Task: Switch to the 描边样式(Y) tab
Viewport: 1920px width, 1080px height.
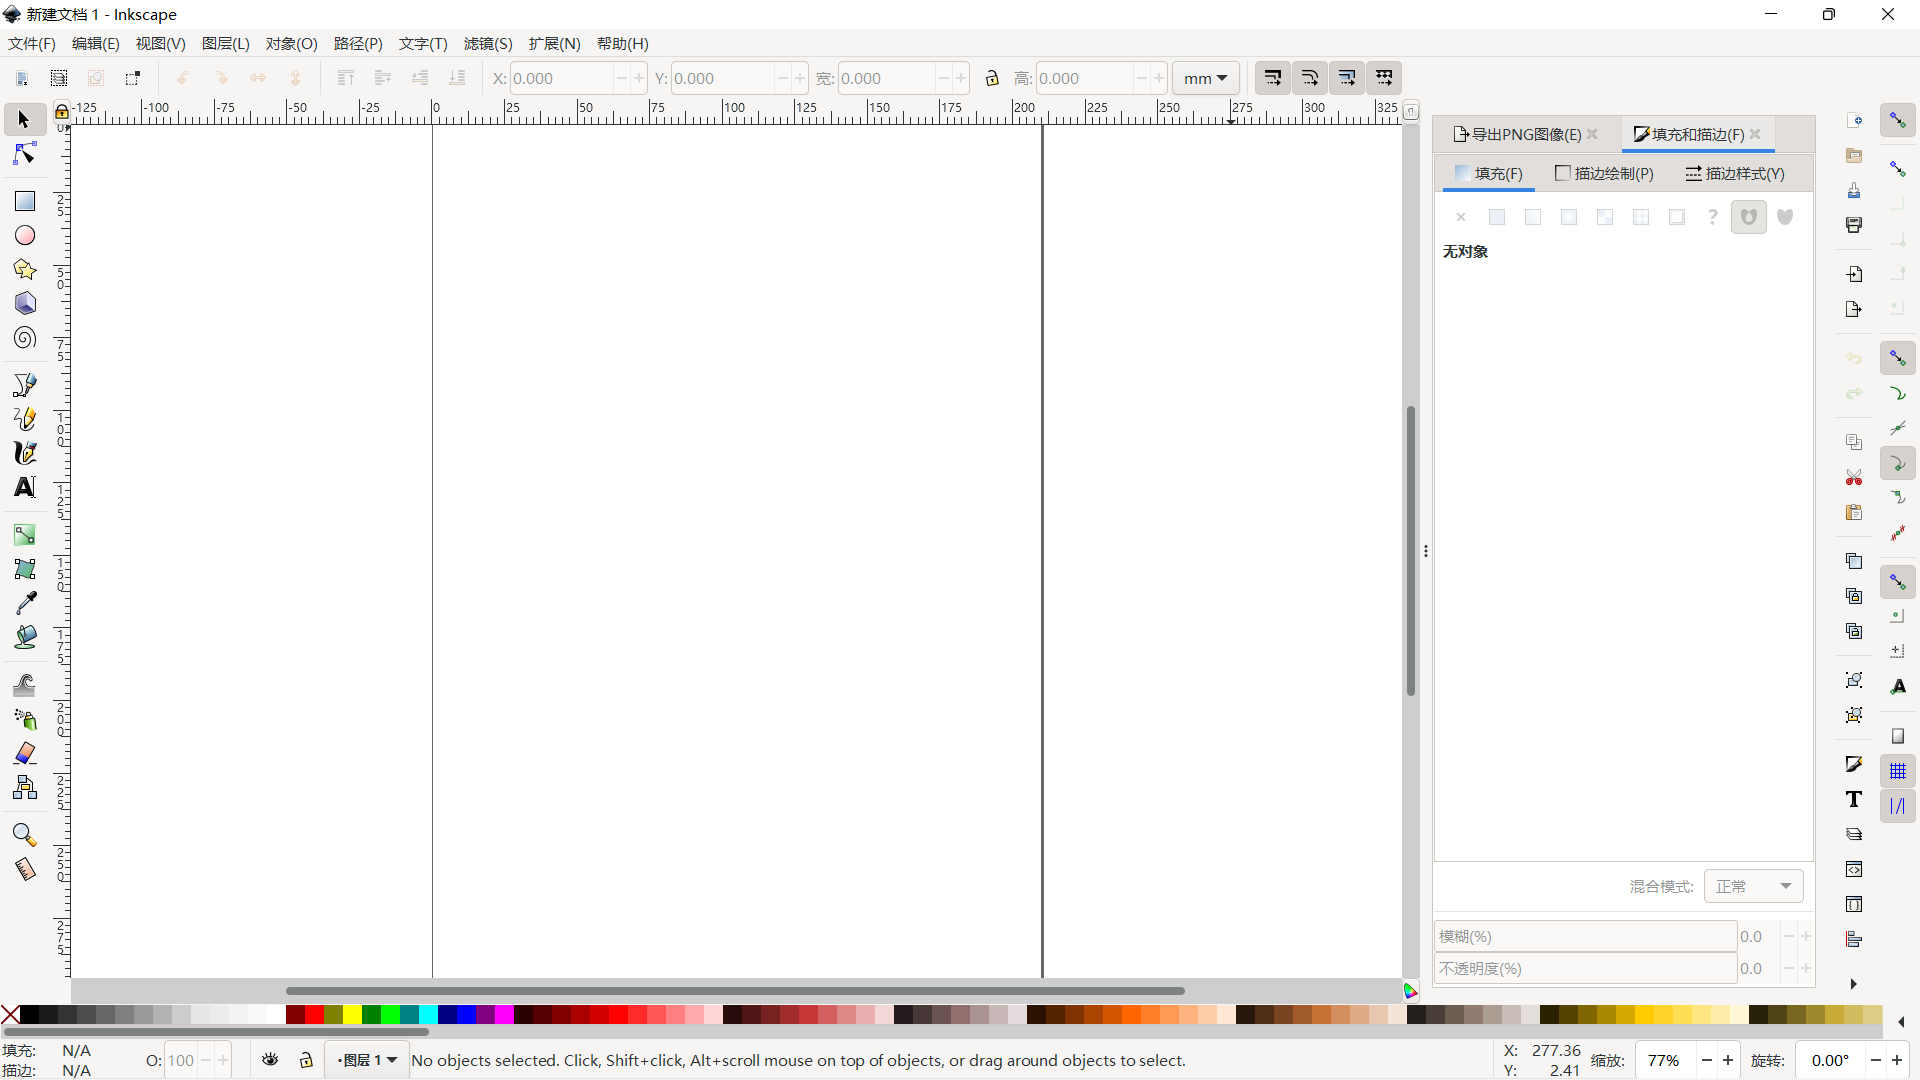Action: coord(1735,173)
